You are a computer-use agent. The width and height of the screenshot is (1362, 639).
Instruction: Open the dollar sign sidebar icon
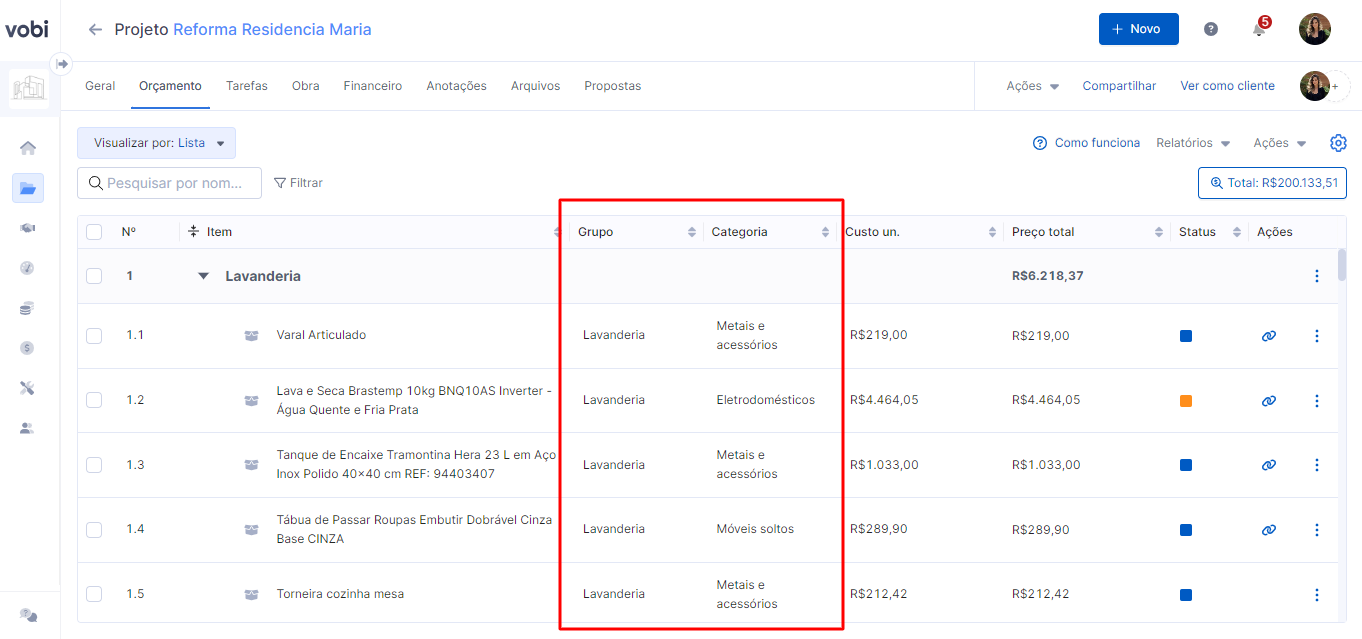point(28,348)
